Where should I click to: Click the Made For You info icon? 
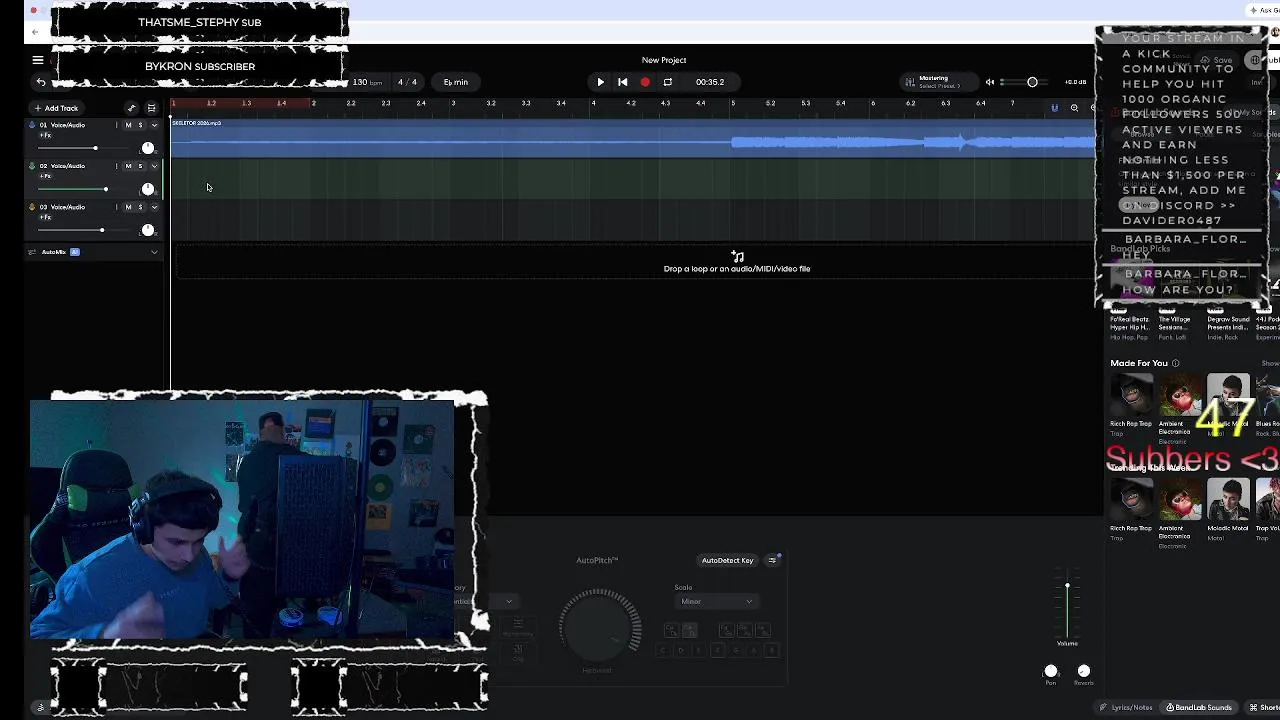pyautogui.click(x=1176, y=363)
